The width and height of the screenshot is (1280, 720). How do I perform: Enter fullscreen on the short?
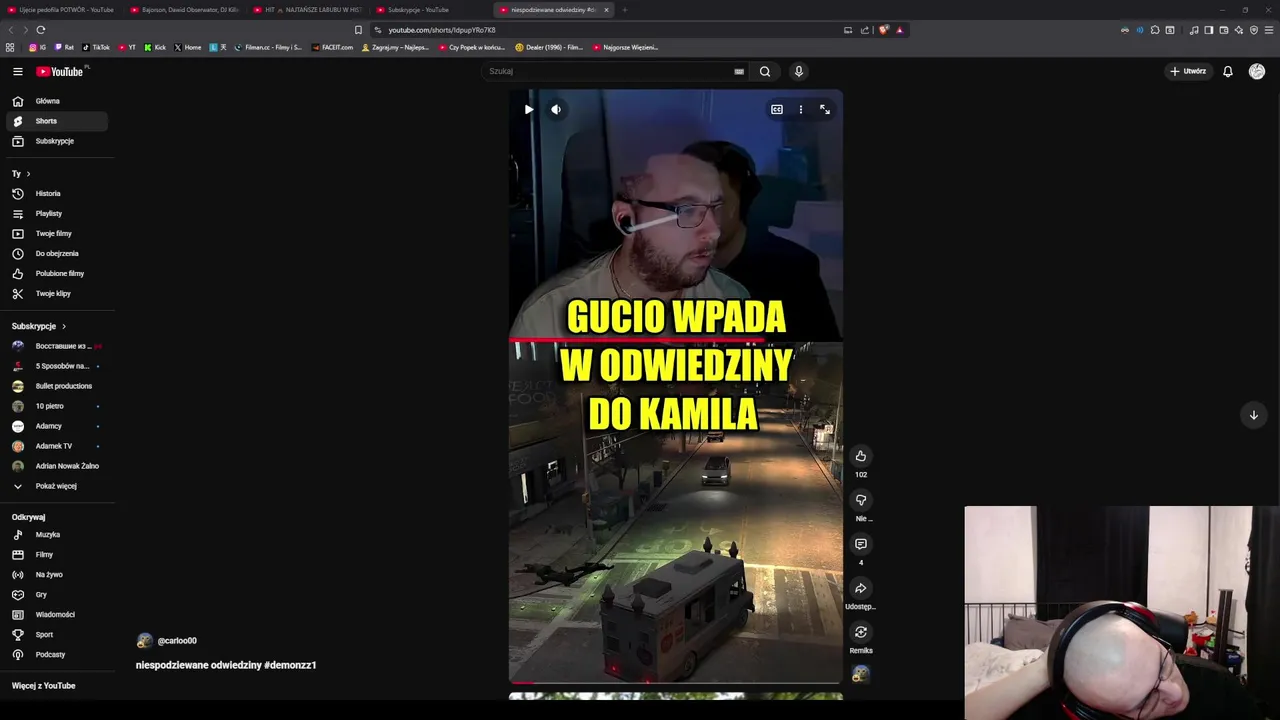pos(825,109)
